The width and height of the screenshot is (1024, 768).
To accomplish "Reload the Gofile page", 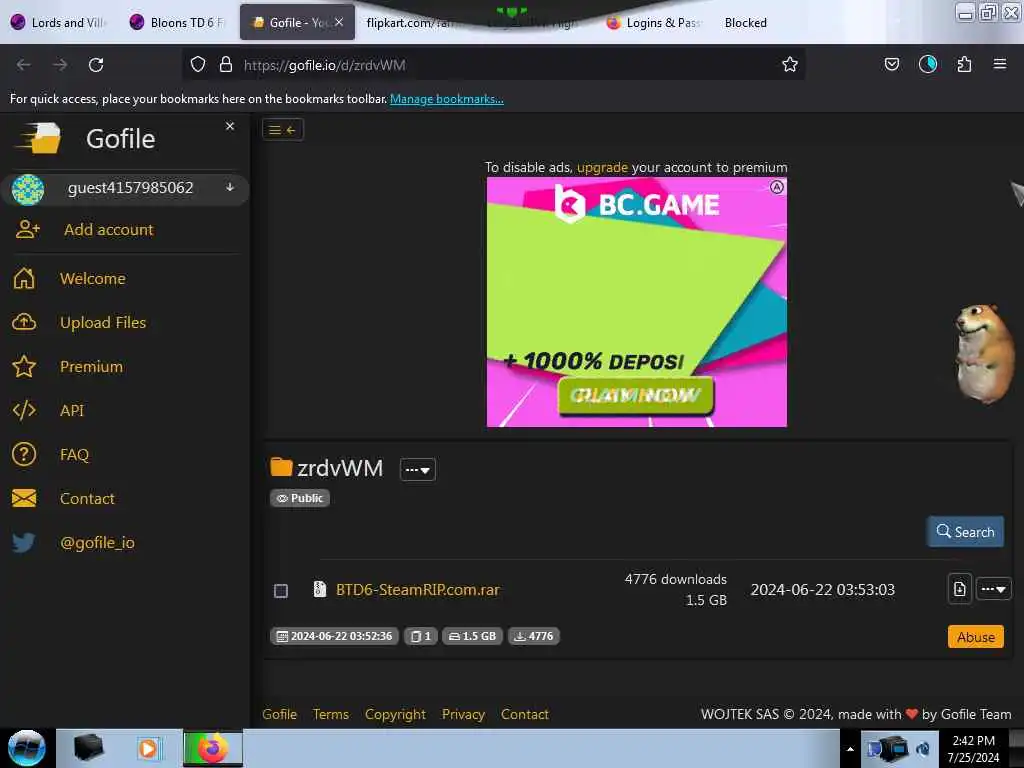I will (96, 65).
